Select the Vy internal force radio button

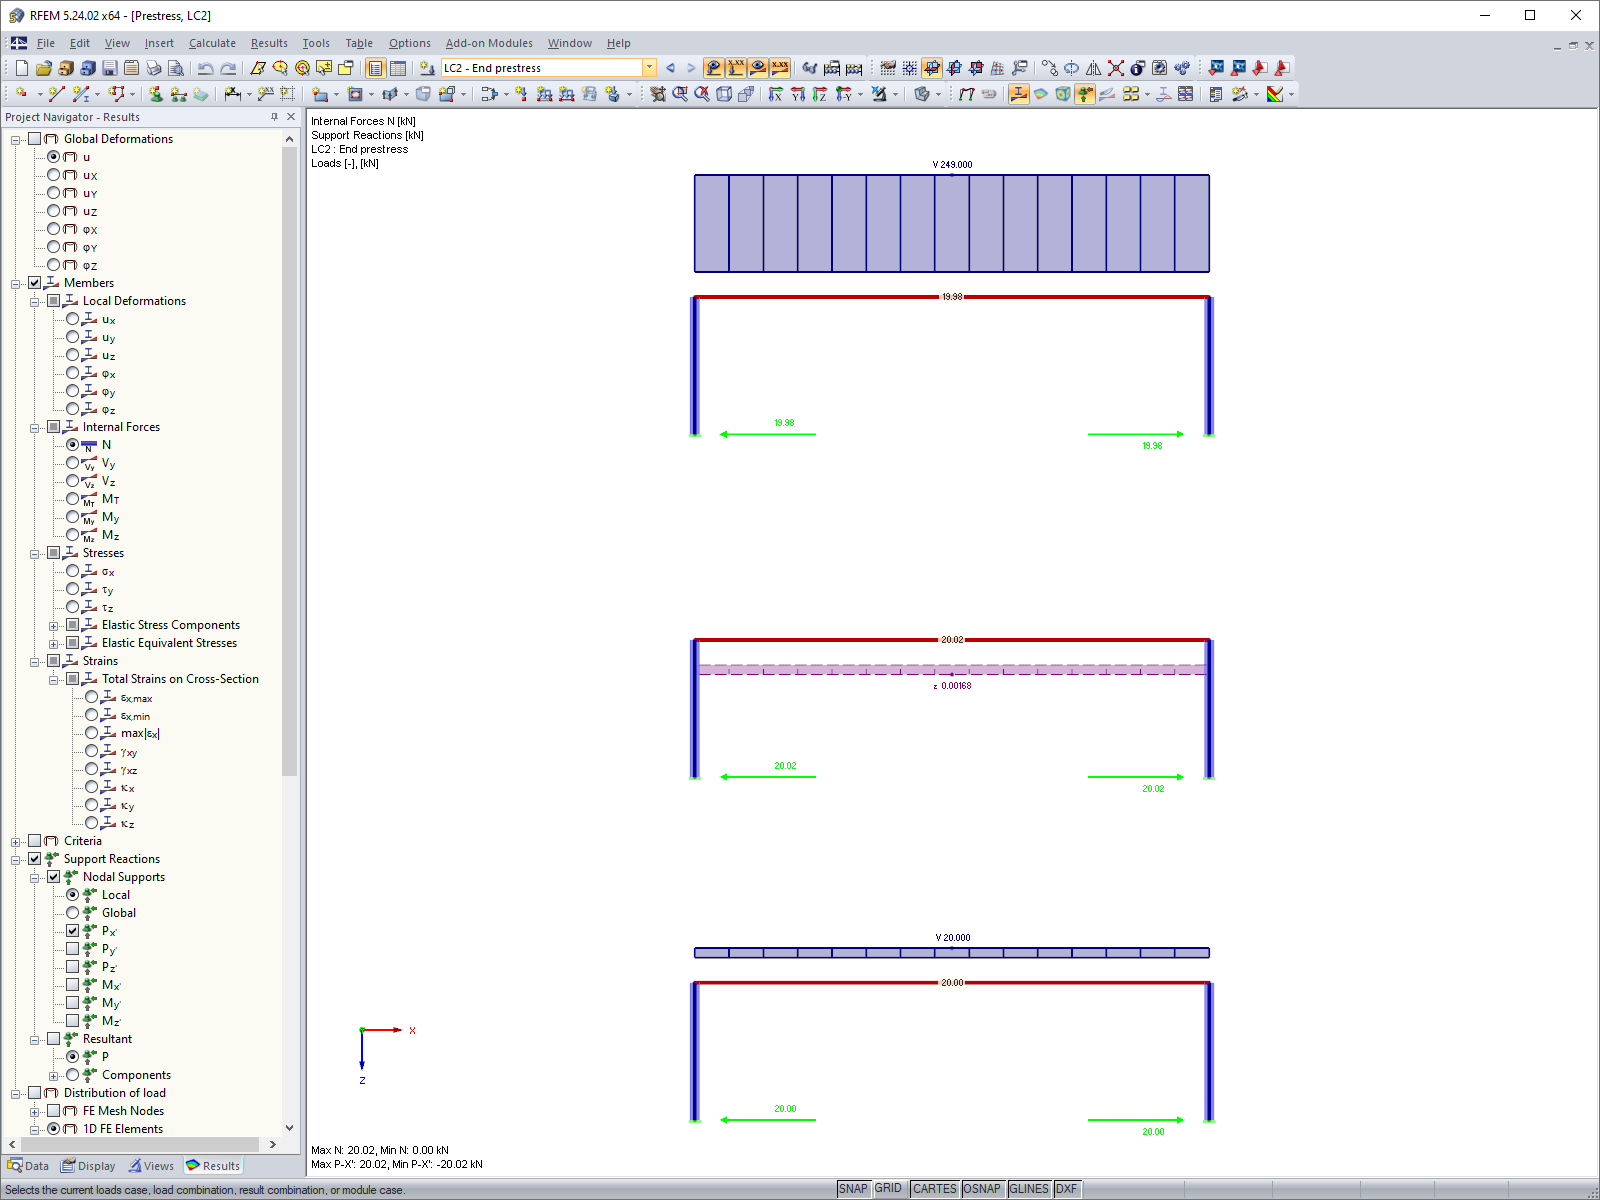(x=73, y=463)
